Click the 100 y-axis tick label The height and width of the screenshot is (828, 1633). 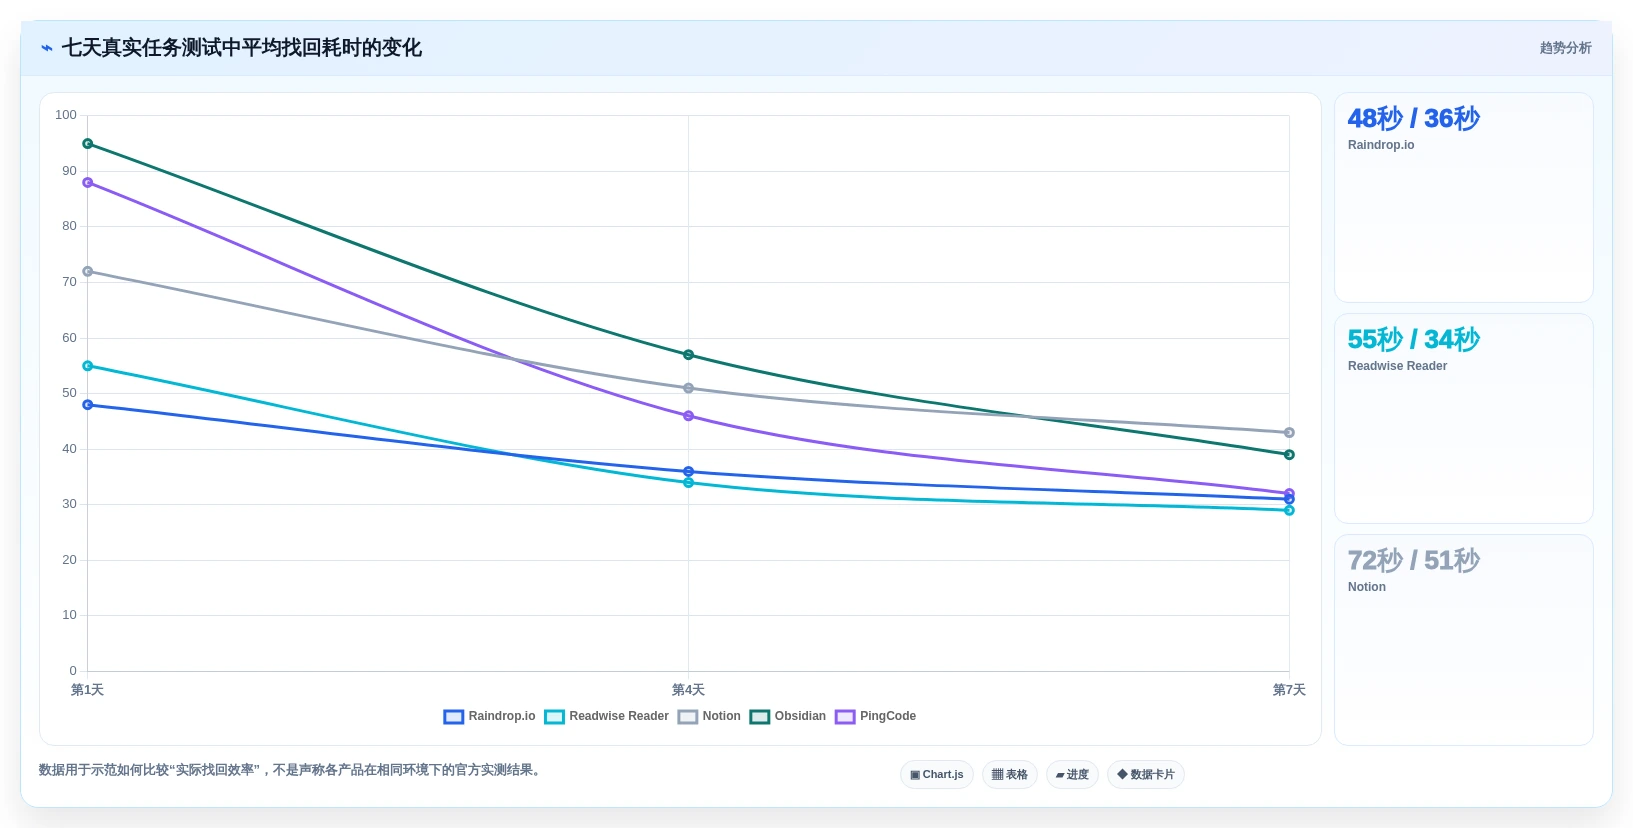(x=66, y=115)
